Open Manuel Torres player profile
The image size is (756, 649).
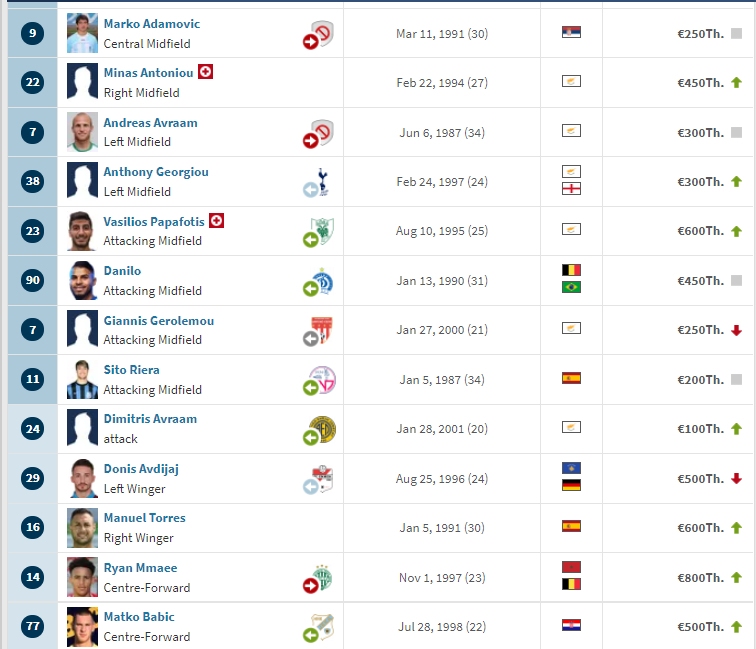click(x=145, y=518)
